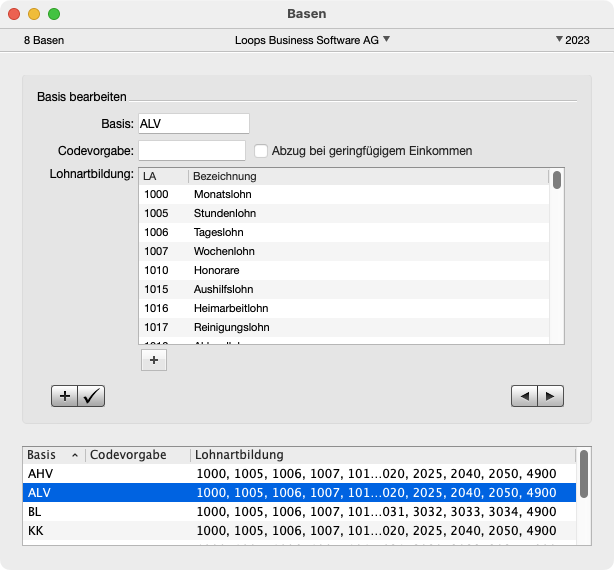Viewport: 614px width, 570px height.
Task: Add a Lohnart with the small plus button
Action: pos(153,361)
